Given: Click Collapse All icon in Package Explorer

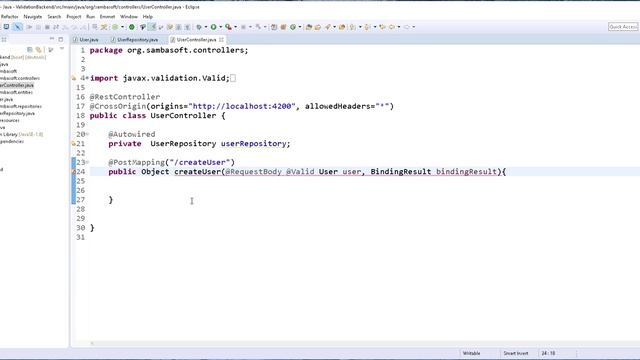Looking at the screenshot, I should [x=30, y=49].
